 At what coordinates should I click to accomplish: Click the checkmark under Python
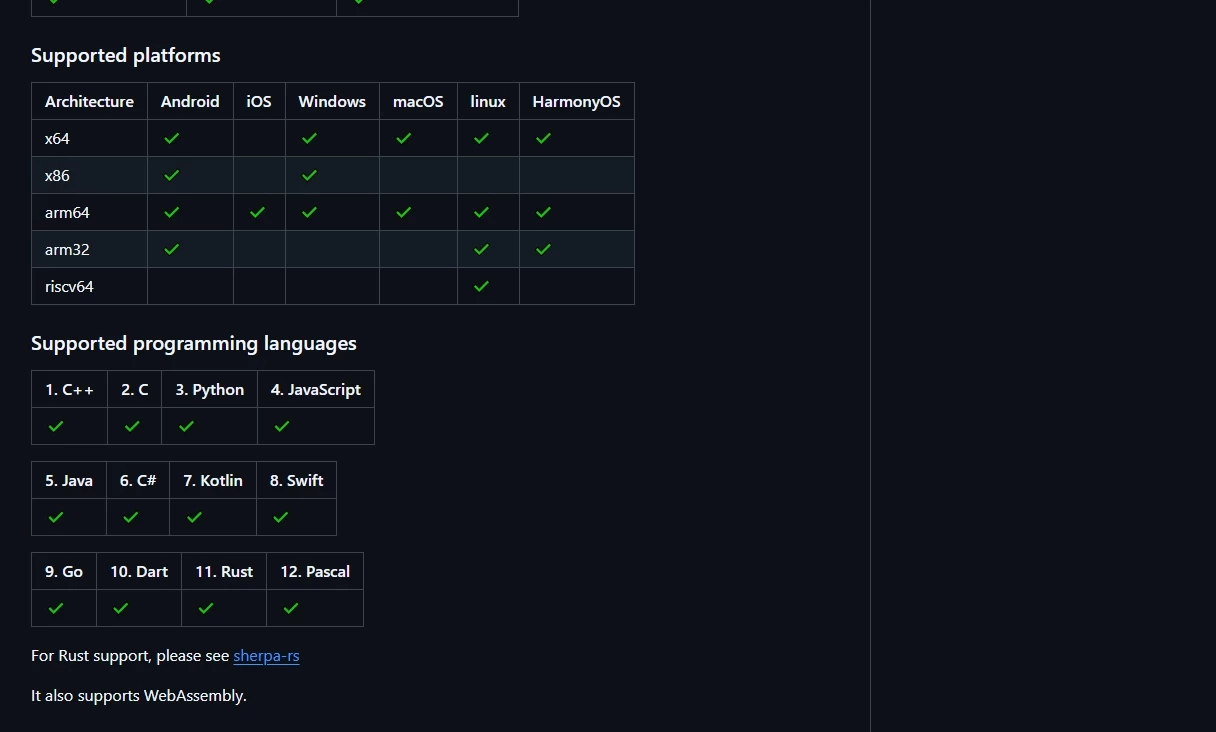(x=186, y=427)
